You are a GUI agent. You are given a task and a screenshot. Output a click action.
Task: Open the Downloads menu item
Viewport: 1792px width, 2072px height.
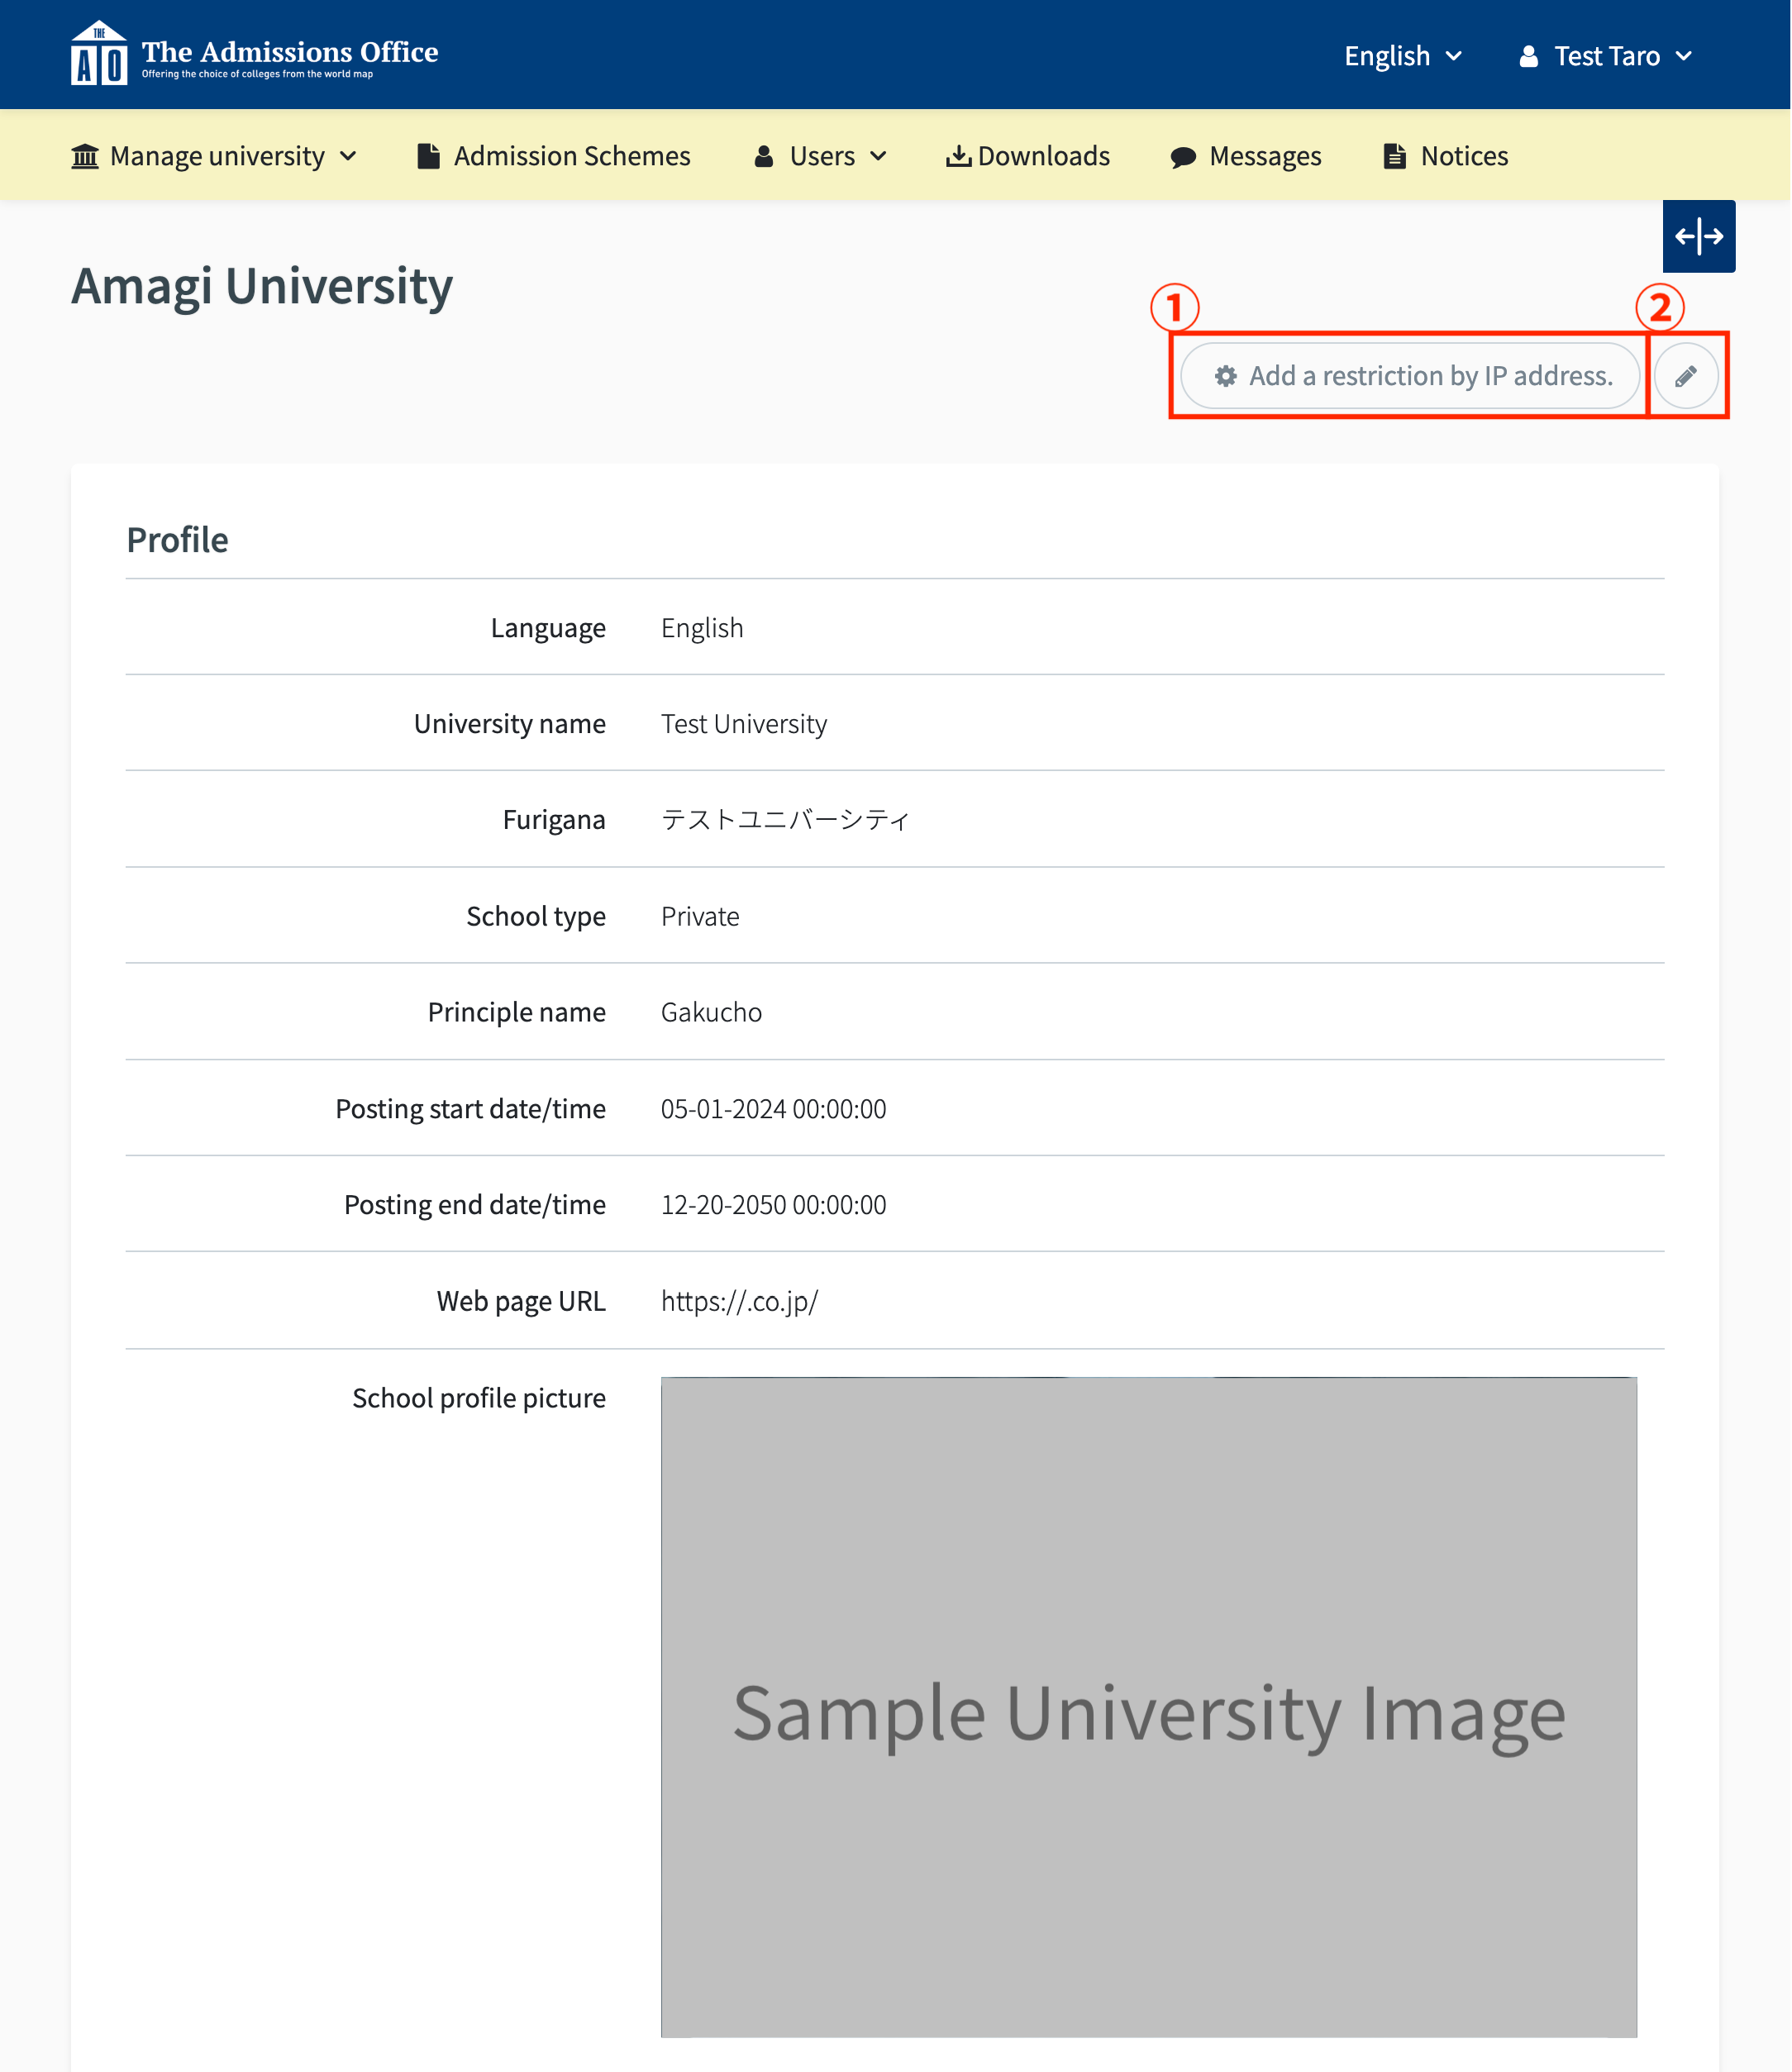point(1043,156)
